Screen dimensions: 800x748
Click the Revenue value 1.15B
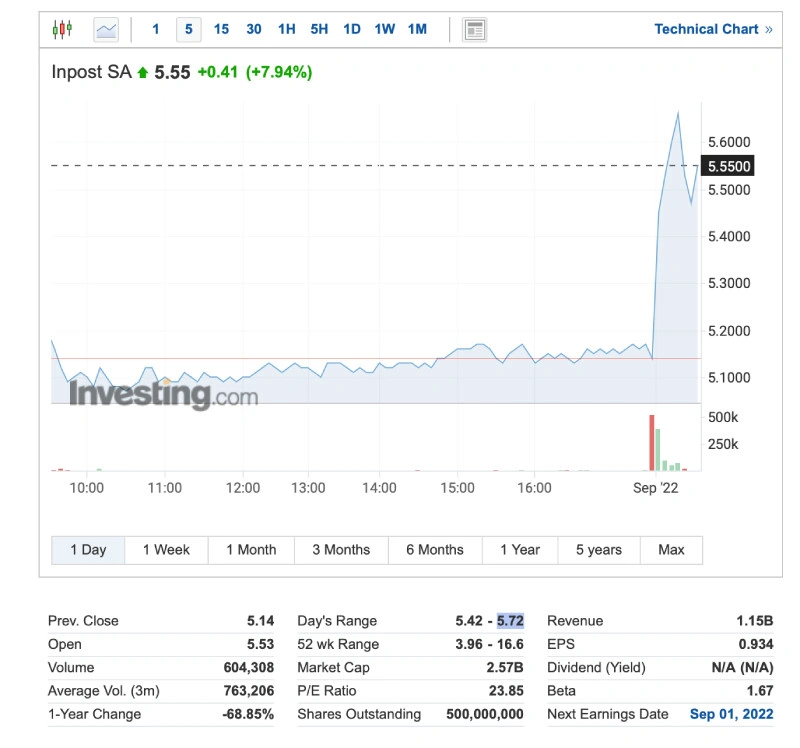tap(755, 620)
